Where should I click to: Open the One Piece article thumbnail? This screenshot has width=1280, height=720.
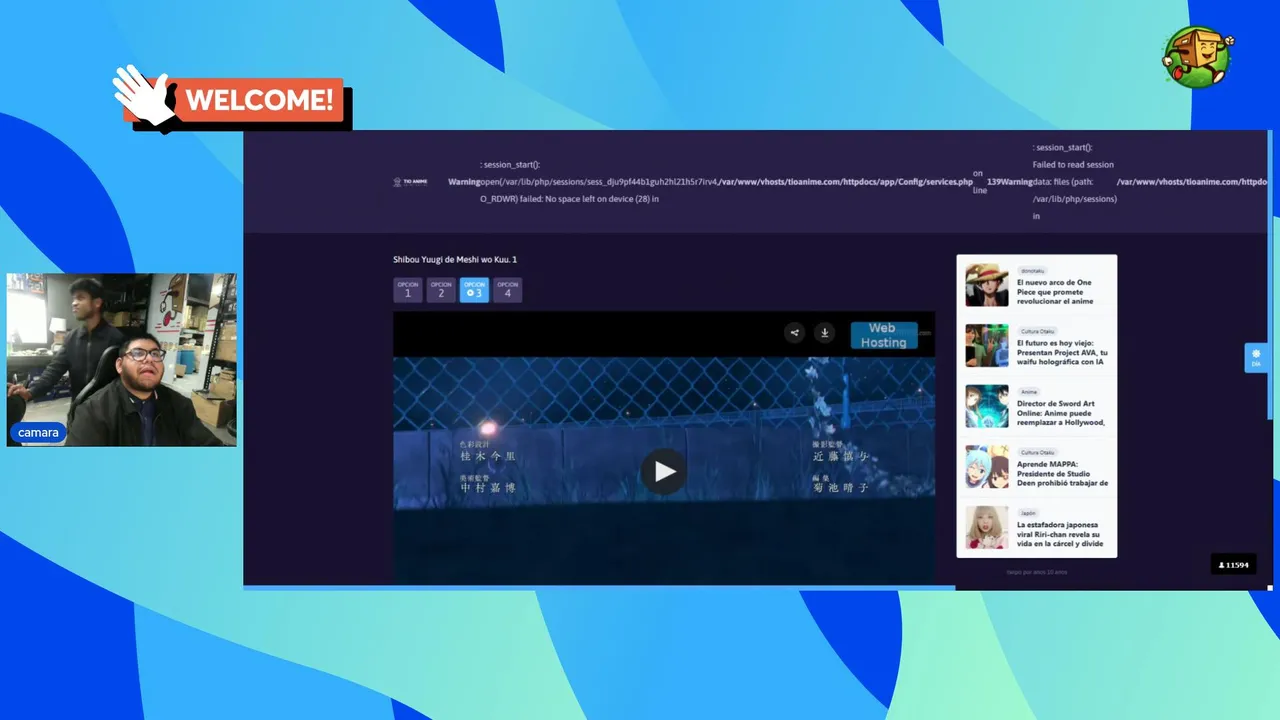click(986, 285)
